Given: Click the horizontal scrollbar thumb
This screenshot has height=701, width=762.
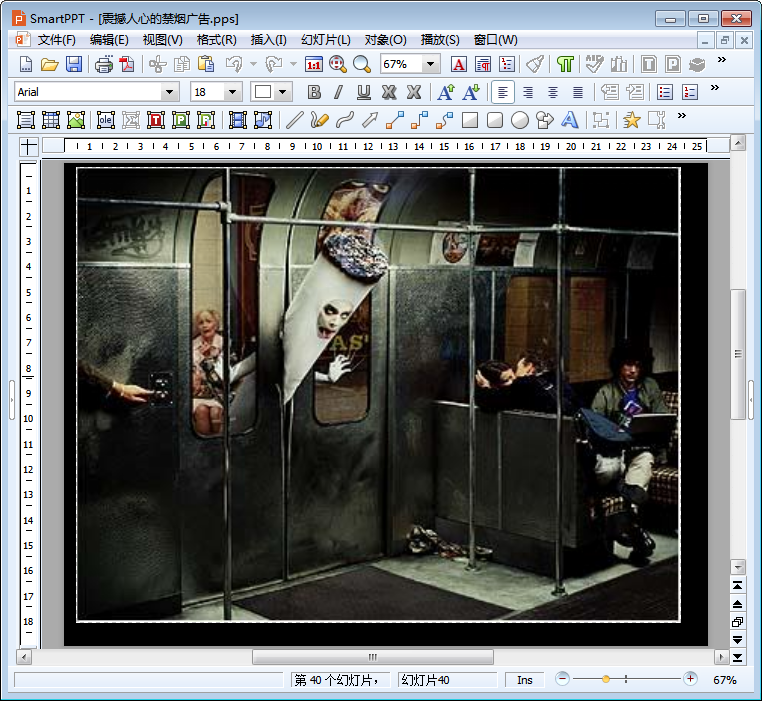Looking at the screenshot, I should pos(372,657).
